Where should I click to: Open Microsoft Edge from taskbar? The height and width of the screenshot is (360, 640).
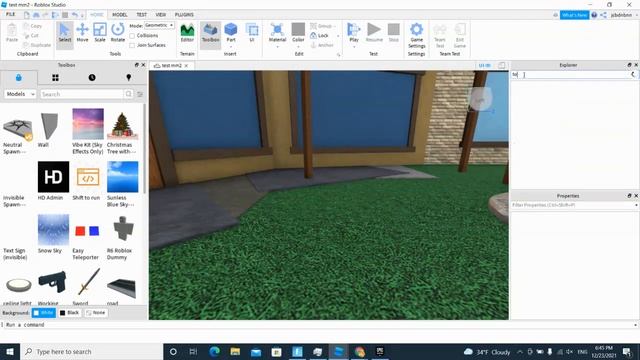pos(214,351)
